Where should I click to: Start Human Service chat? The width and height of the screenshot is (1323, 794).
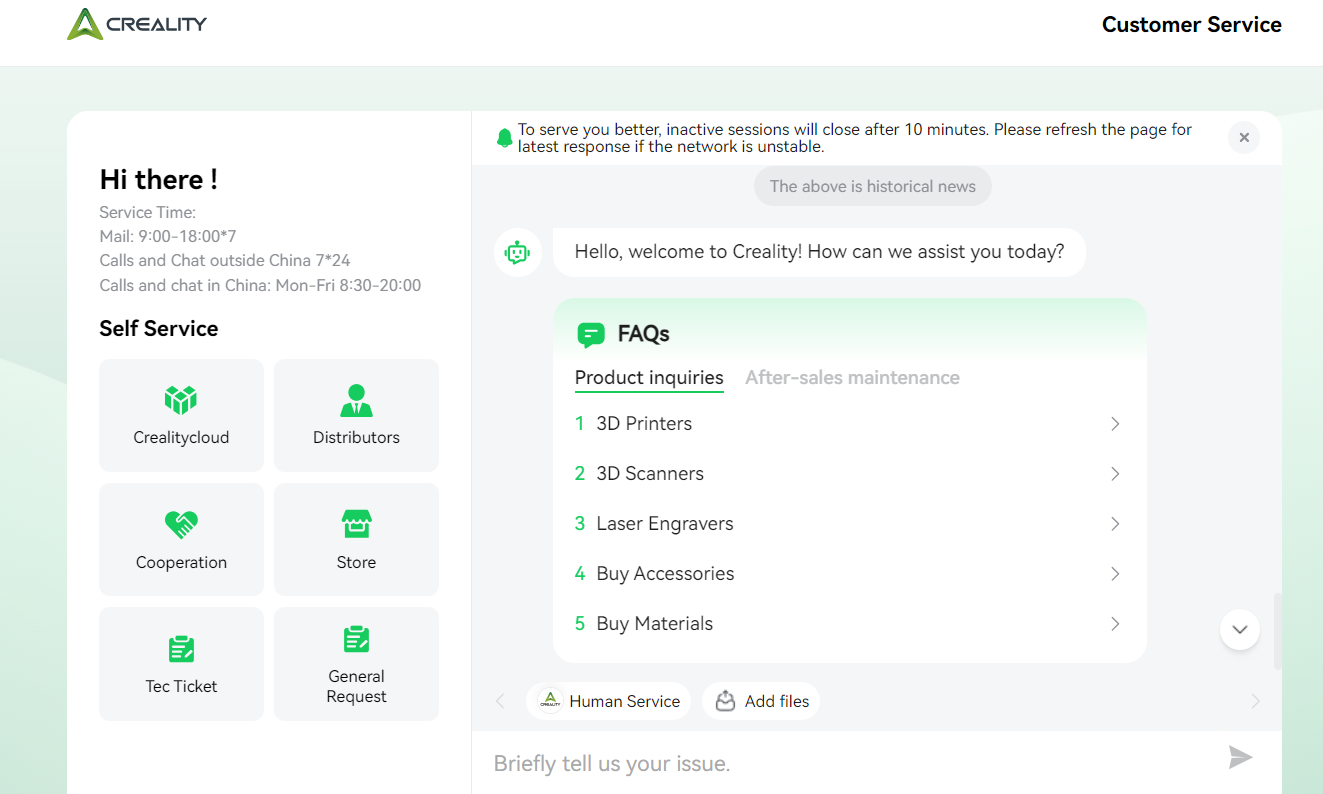click(609, 701)
